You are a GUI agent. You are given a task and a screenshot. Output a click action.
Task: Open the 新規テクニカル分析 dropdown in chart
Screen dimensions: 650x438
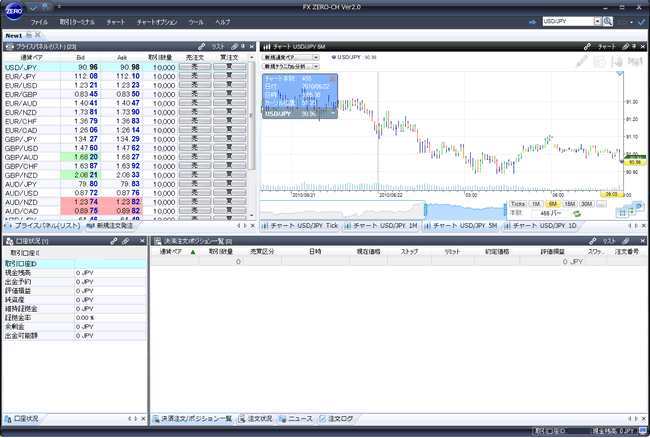coord(291,66)
